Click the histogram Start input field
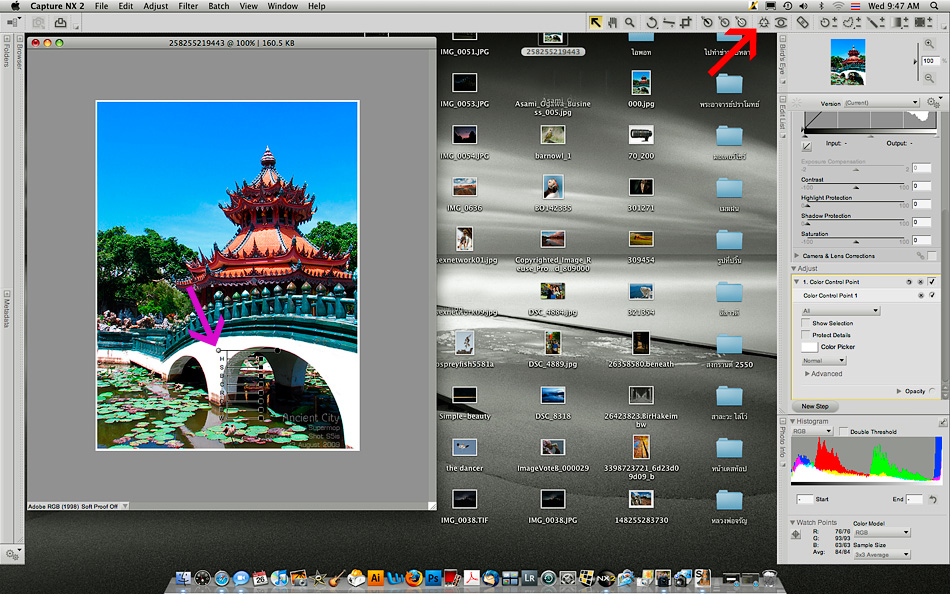This screenshot has height=594, width=950. click(x=805, y=498)
